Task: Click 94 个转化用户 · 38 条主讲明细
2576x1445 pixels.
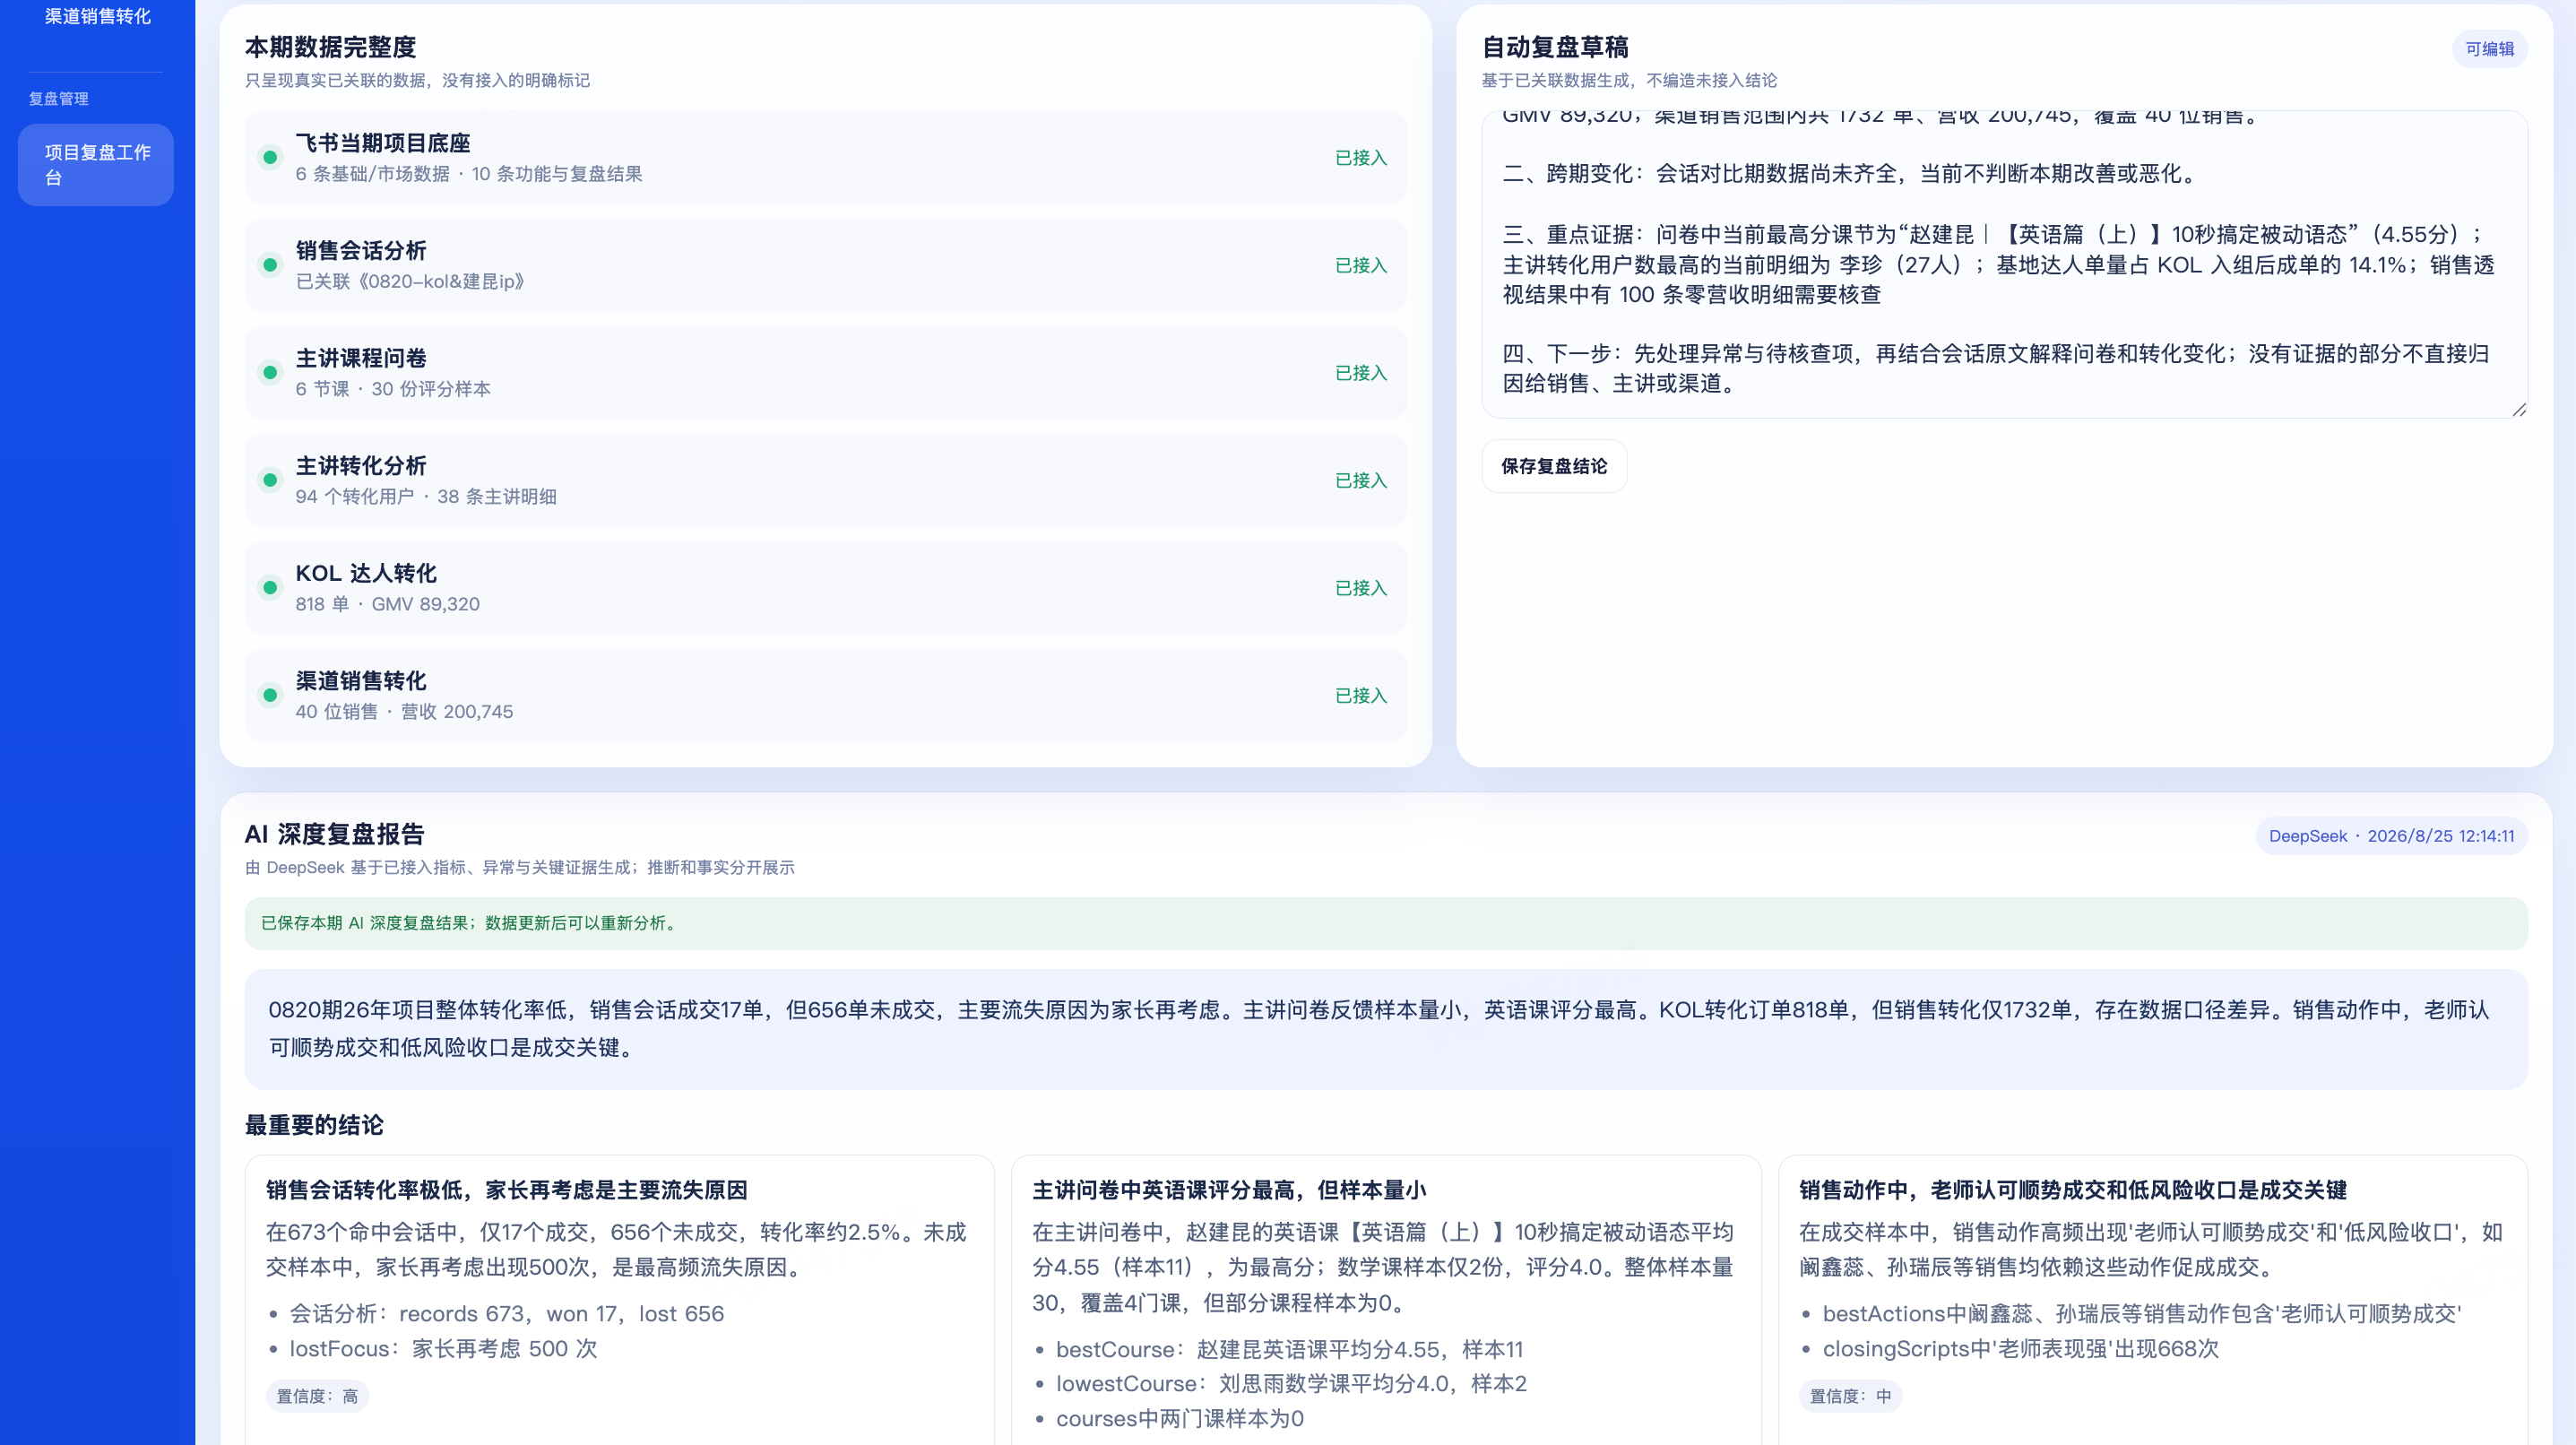Action: (x=426, y=496)
